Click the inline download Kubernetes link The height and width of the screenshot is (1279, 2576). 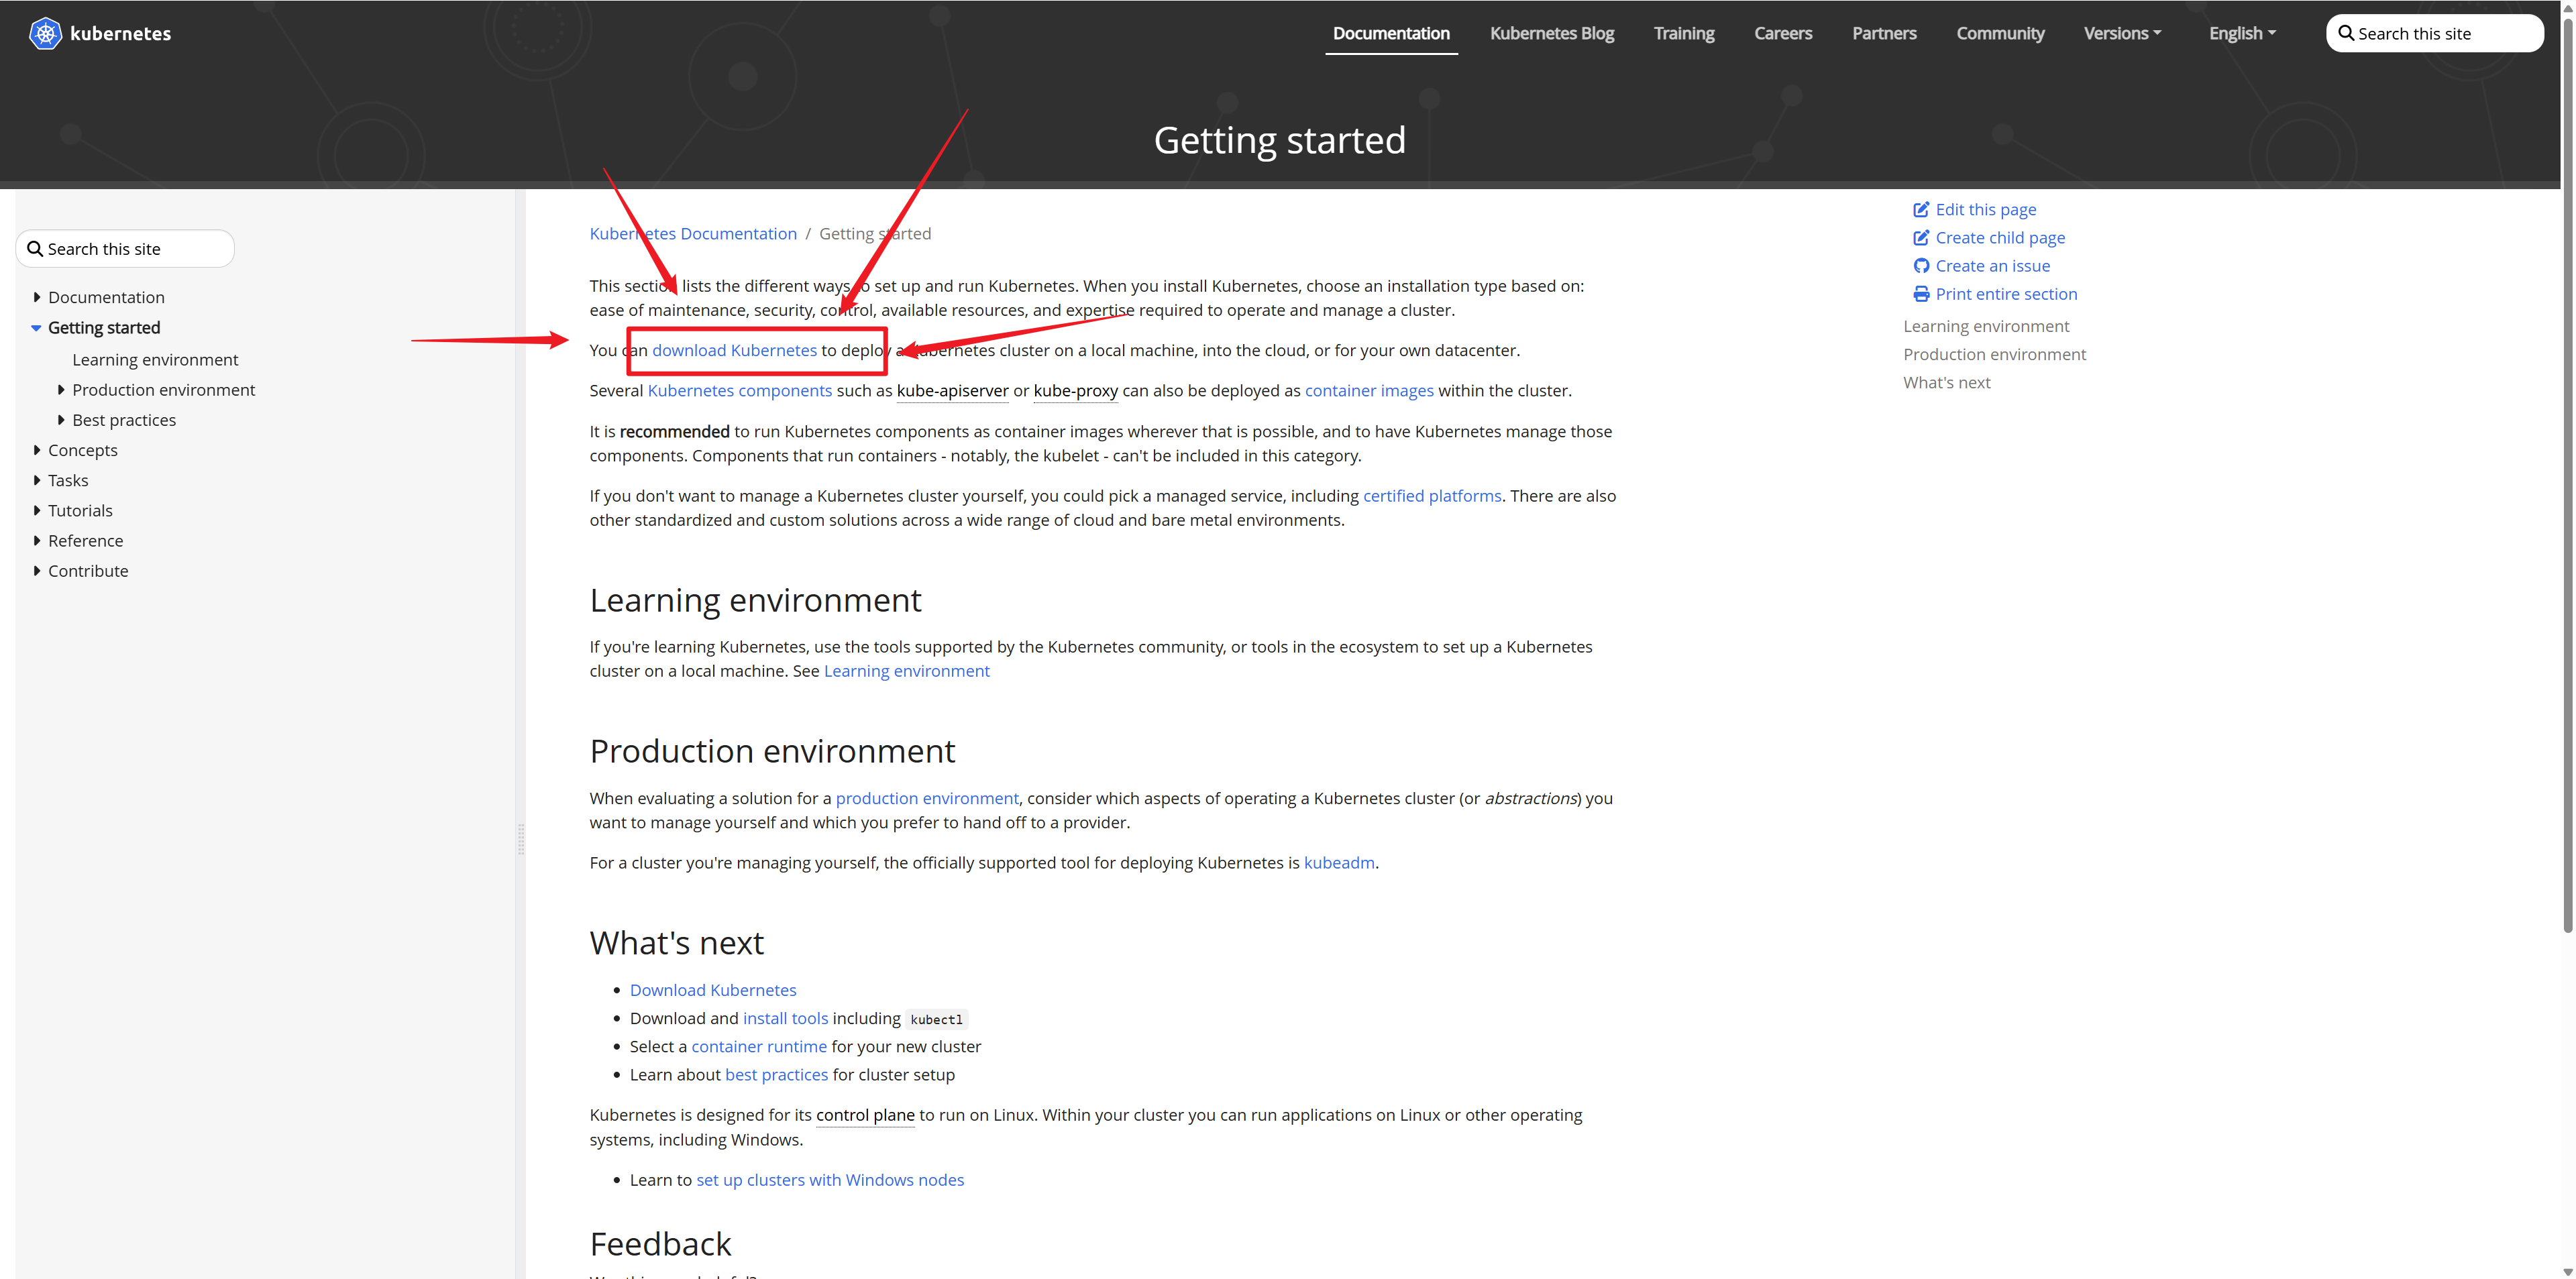pos(734,350)
